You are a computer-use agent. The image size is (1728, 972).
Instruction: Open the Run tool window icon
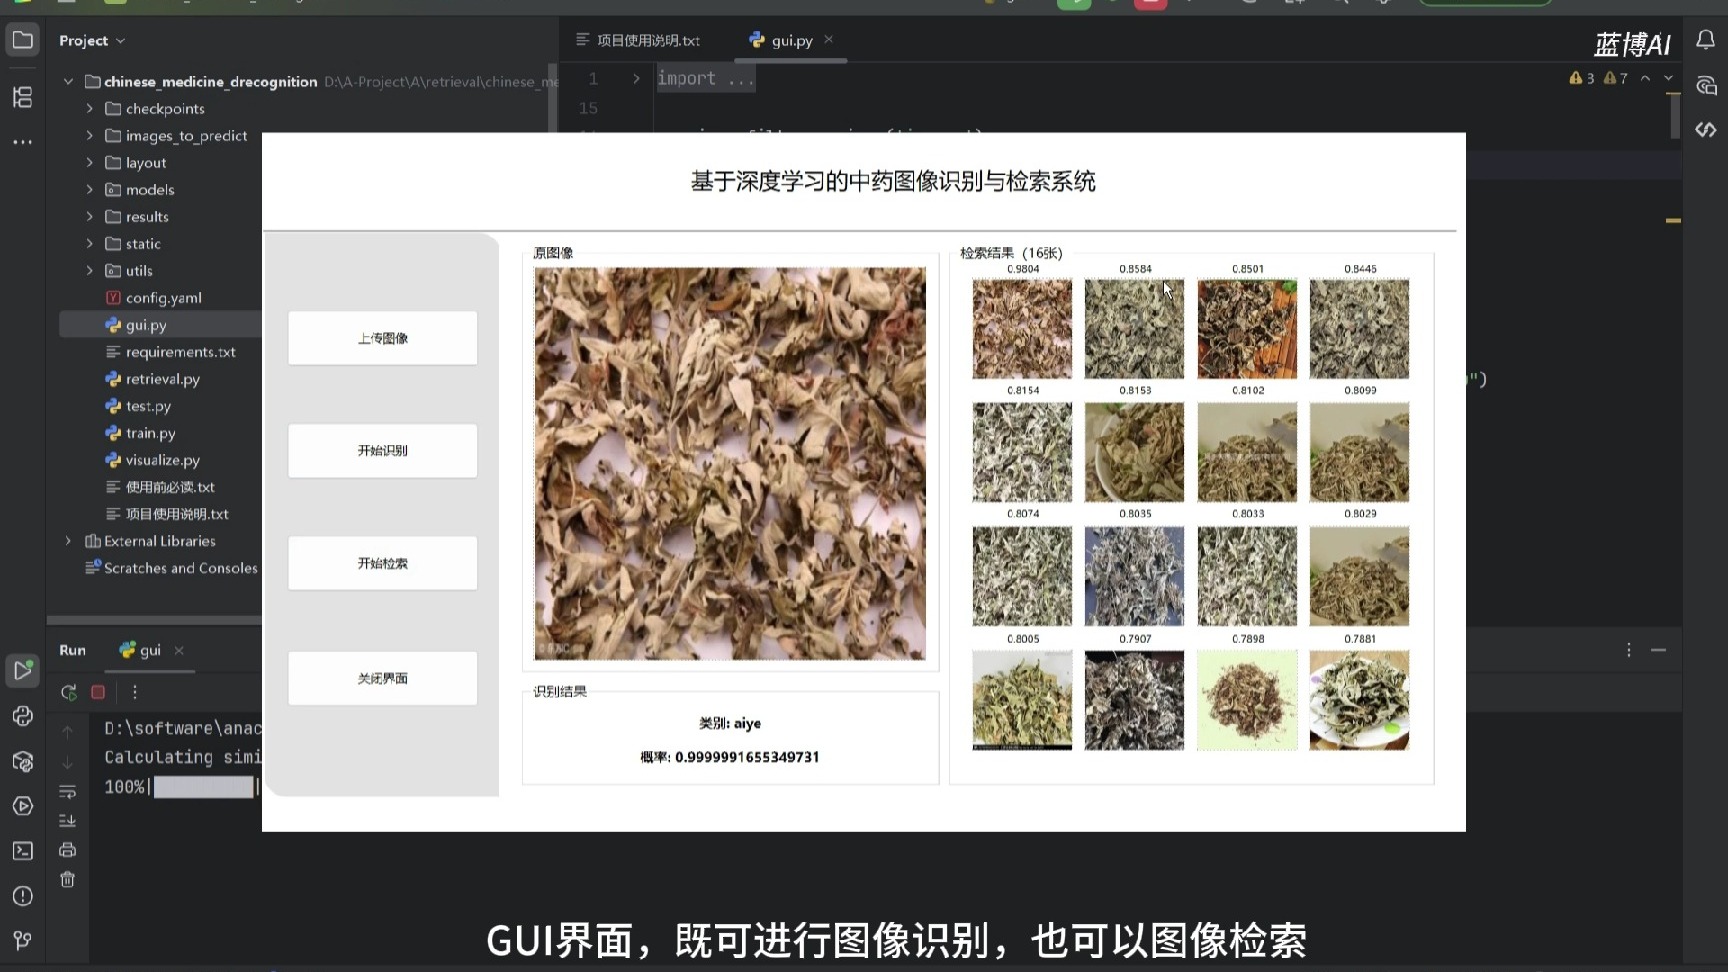point(22,670)
